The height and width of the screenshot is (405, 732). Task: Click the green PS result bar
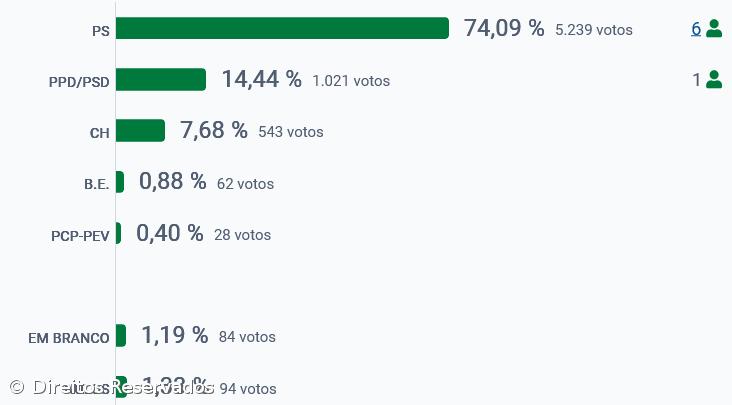282,29
